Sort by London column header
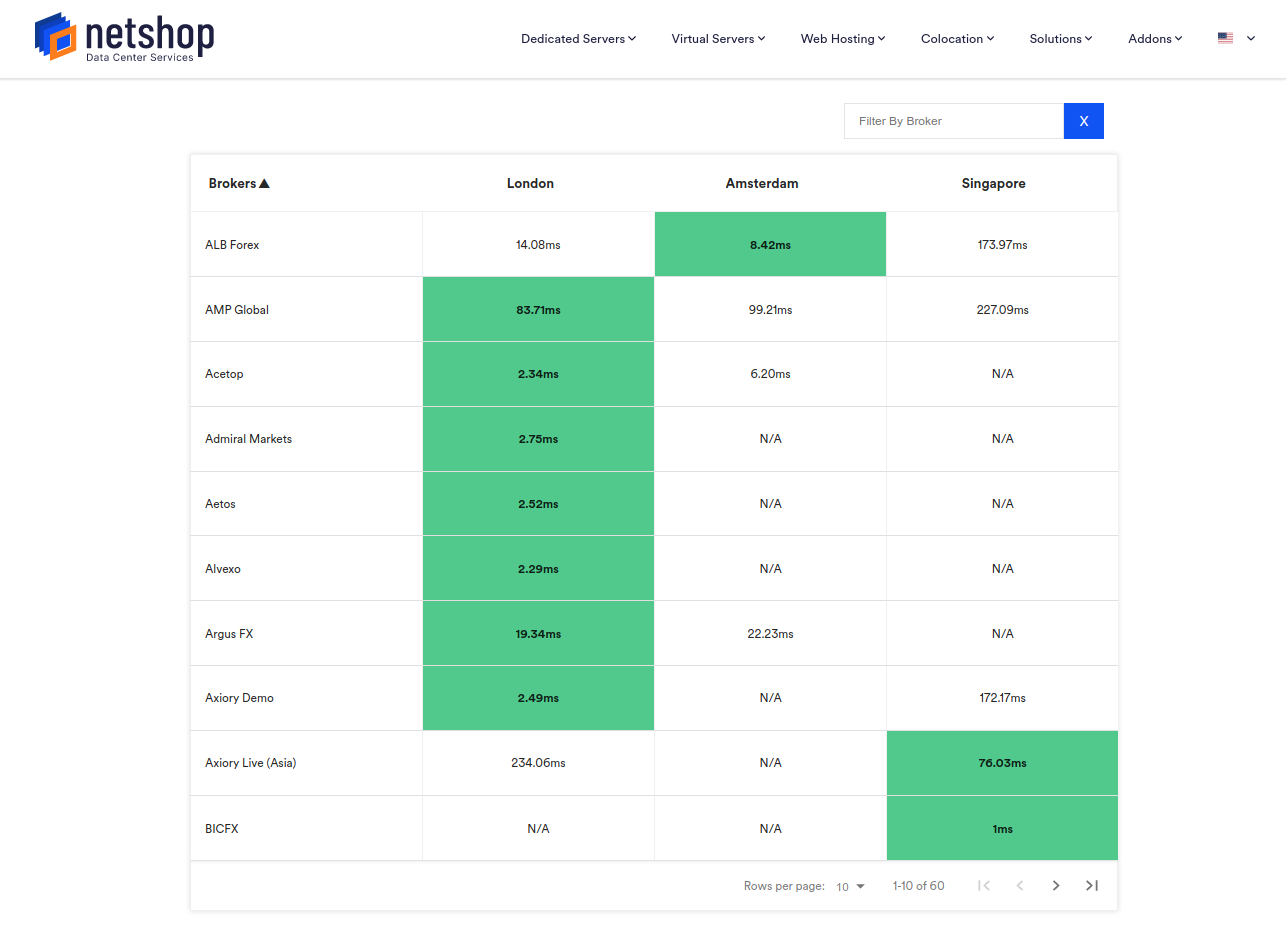This screenshot has height=941, width=1286. point(530,183)
